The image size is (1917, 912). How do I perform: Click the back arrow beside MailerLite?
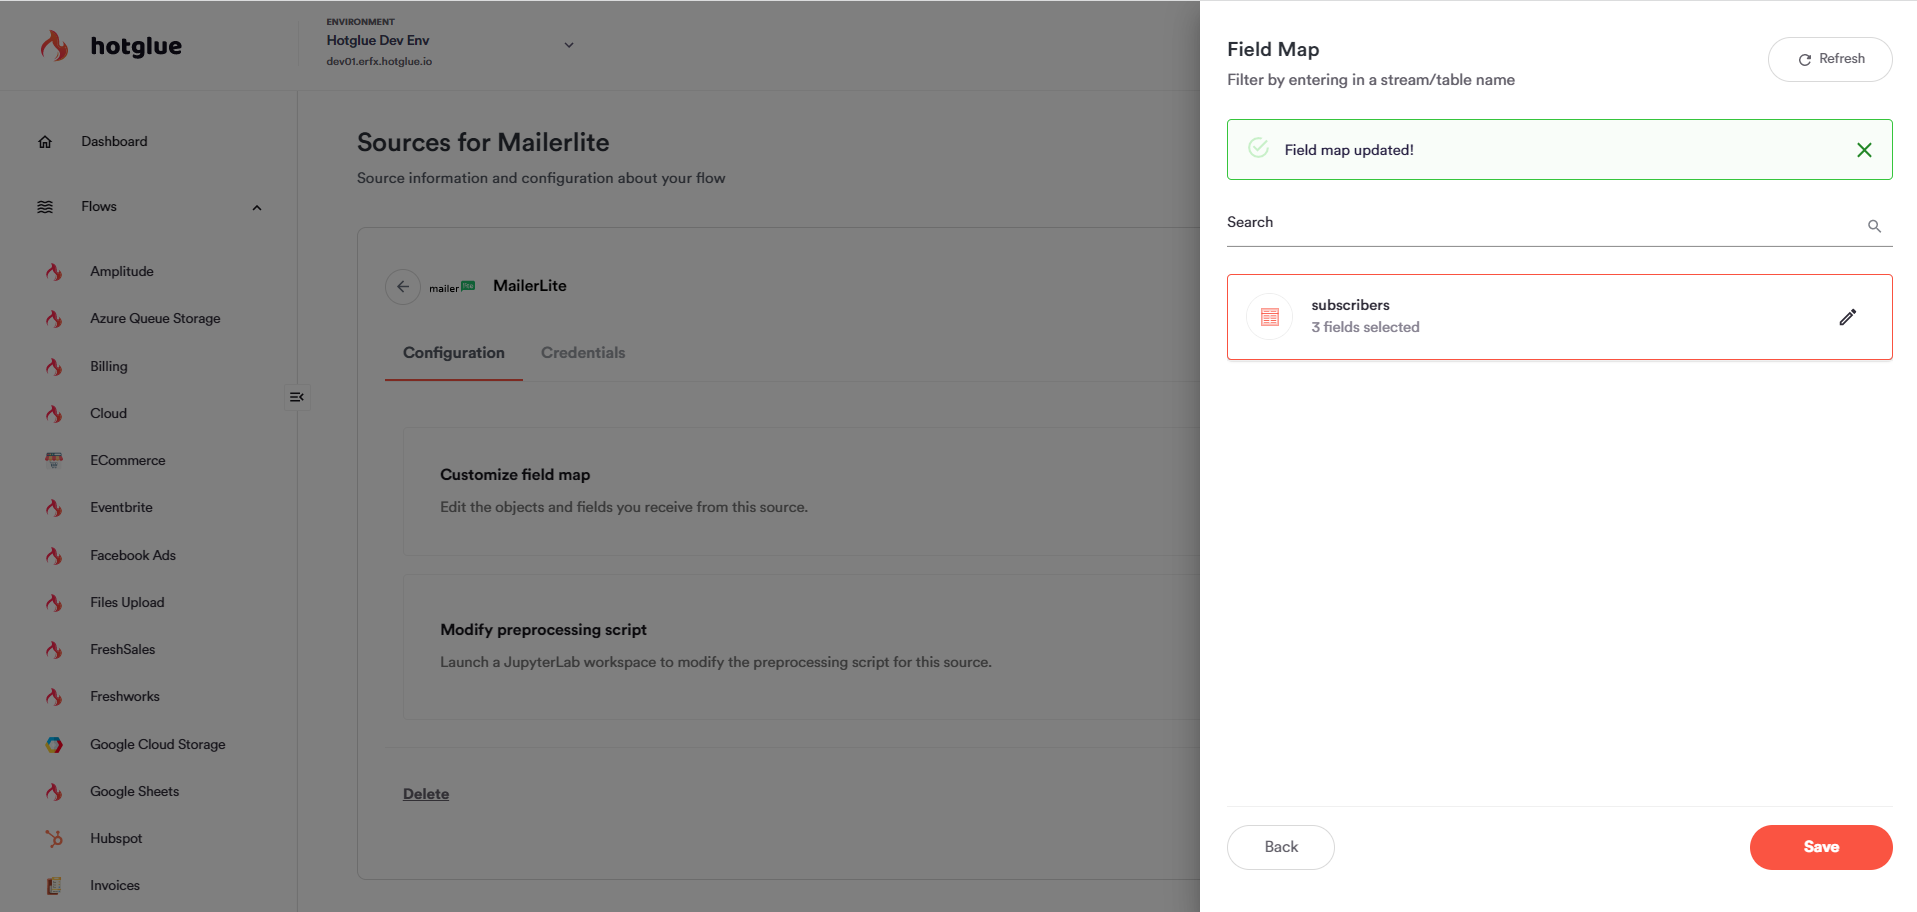(403, 287)
